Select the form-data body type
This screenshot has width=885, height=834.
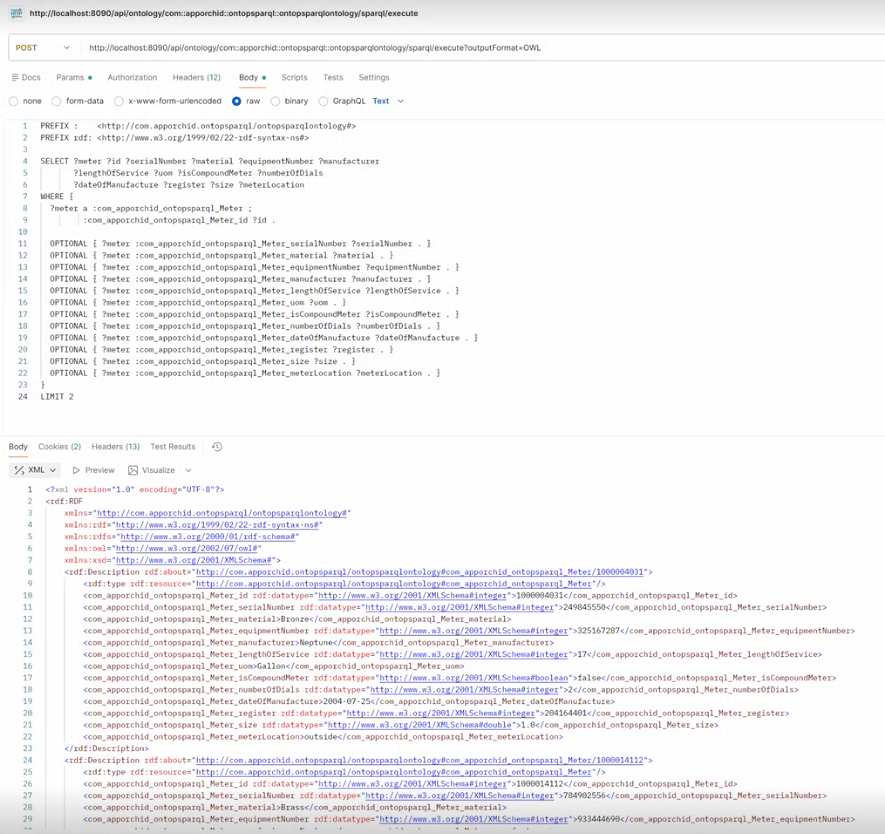[x=56, y=101]
